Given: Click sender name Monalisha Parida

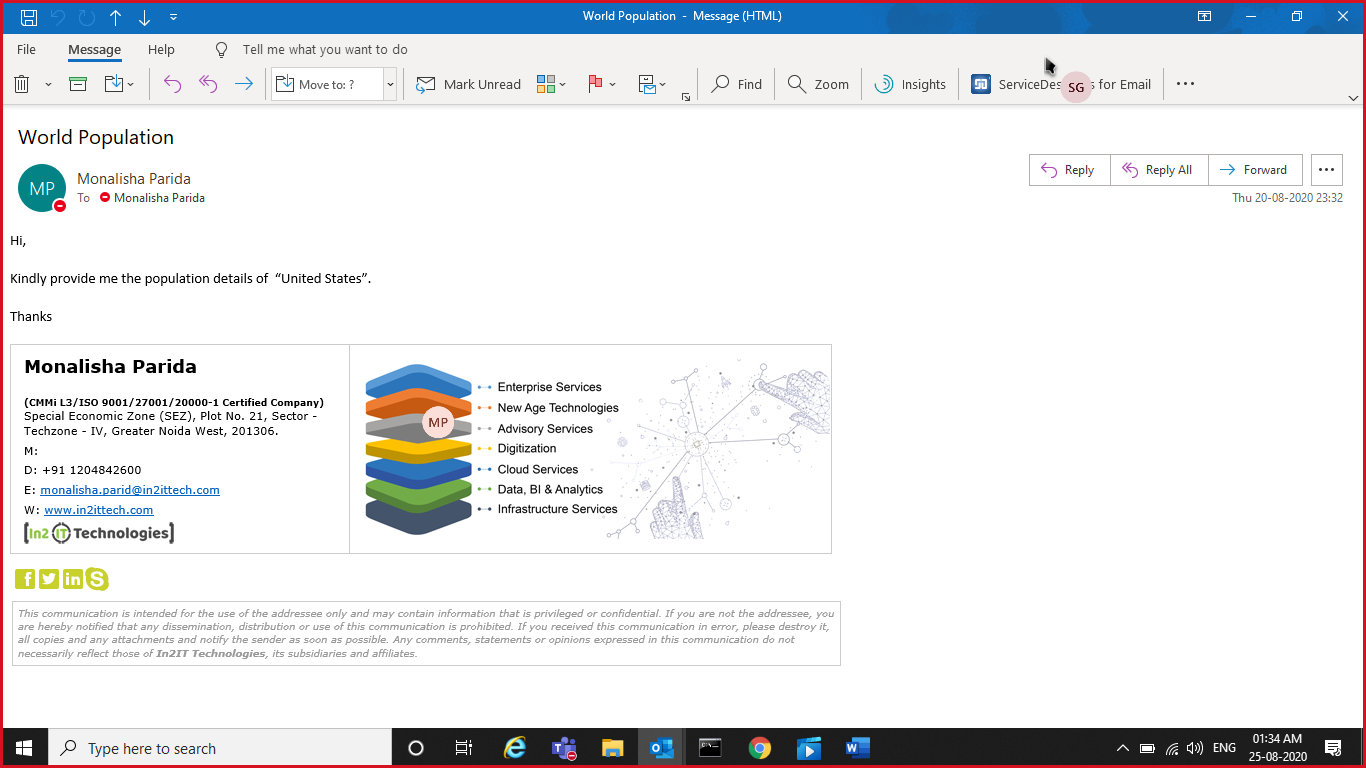Looking at the screenshot, I should 134,179.
